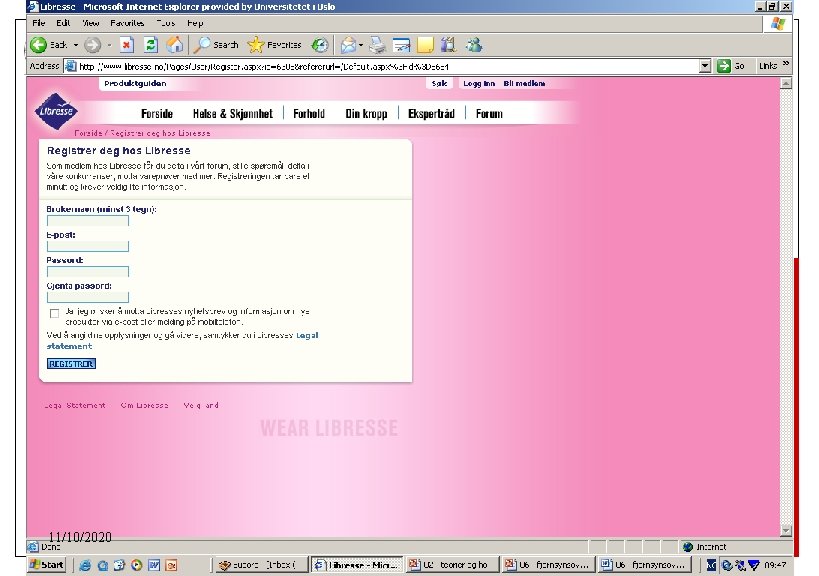Open the Legal Statement footer link
819x576 pixels.
(x=75, y=405)
